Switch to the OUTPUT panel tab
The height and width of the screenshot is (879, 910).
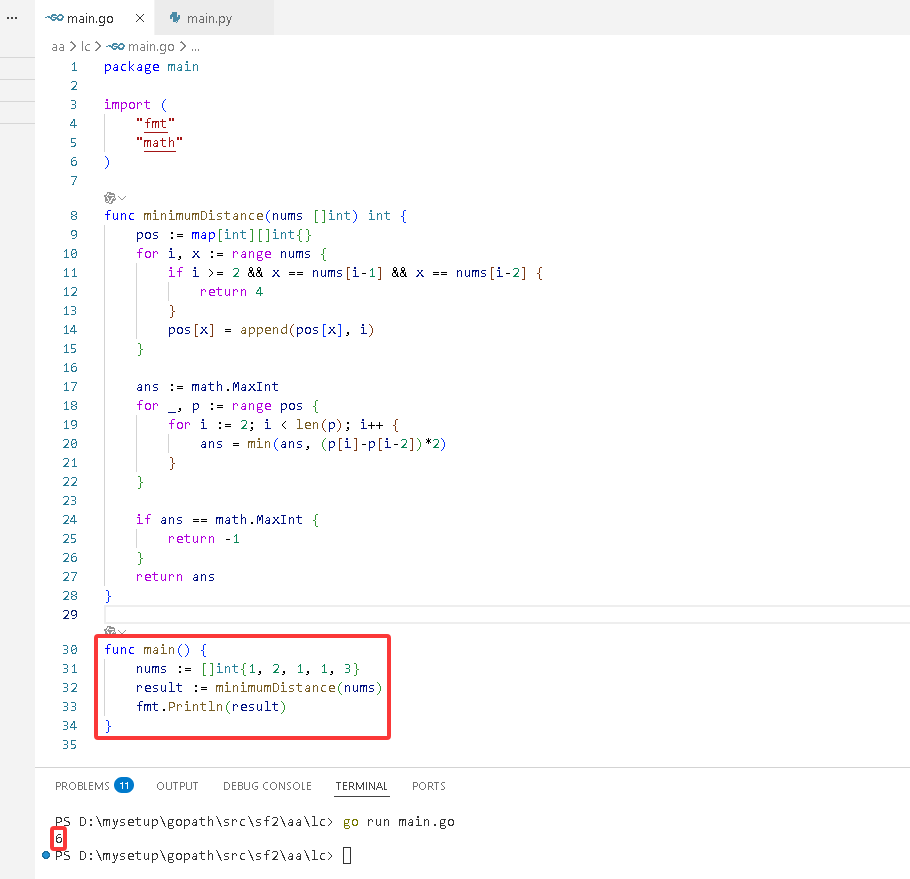pyautogui.click(x=177, y=786)
